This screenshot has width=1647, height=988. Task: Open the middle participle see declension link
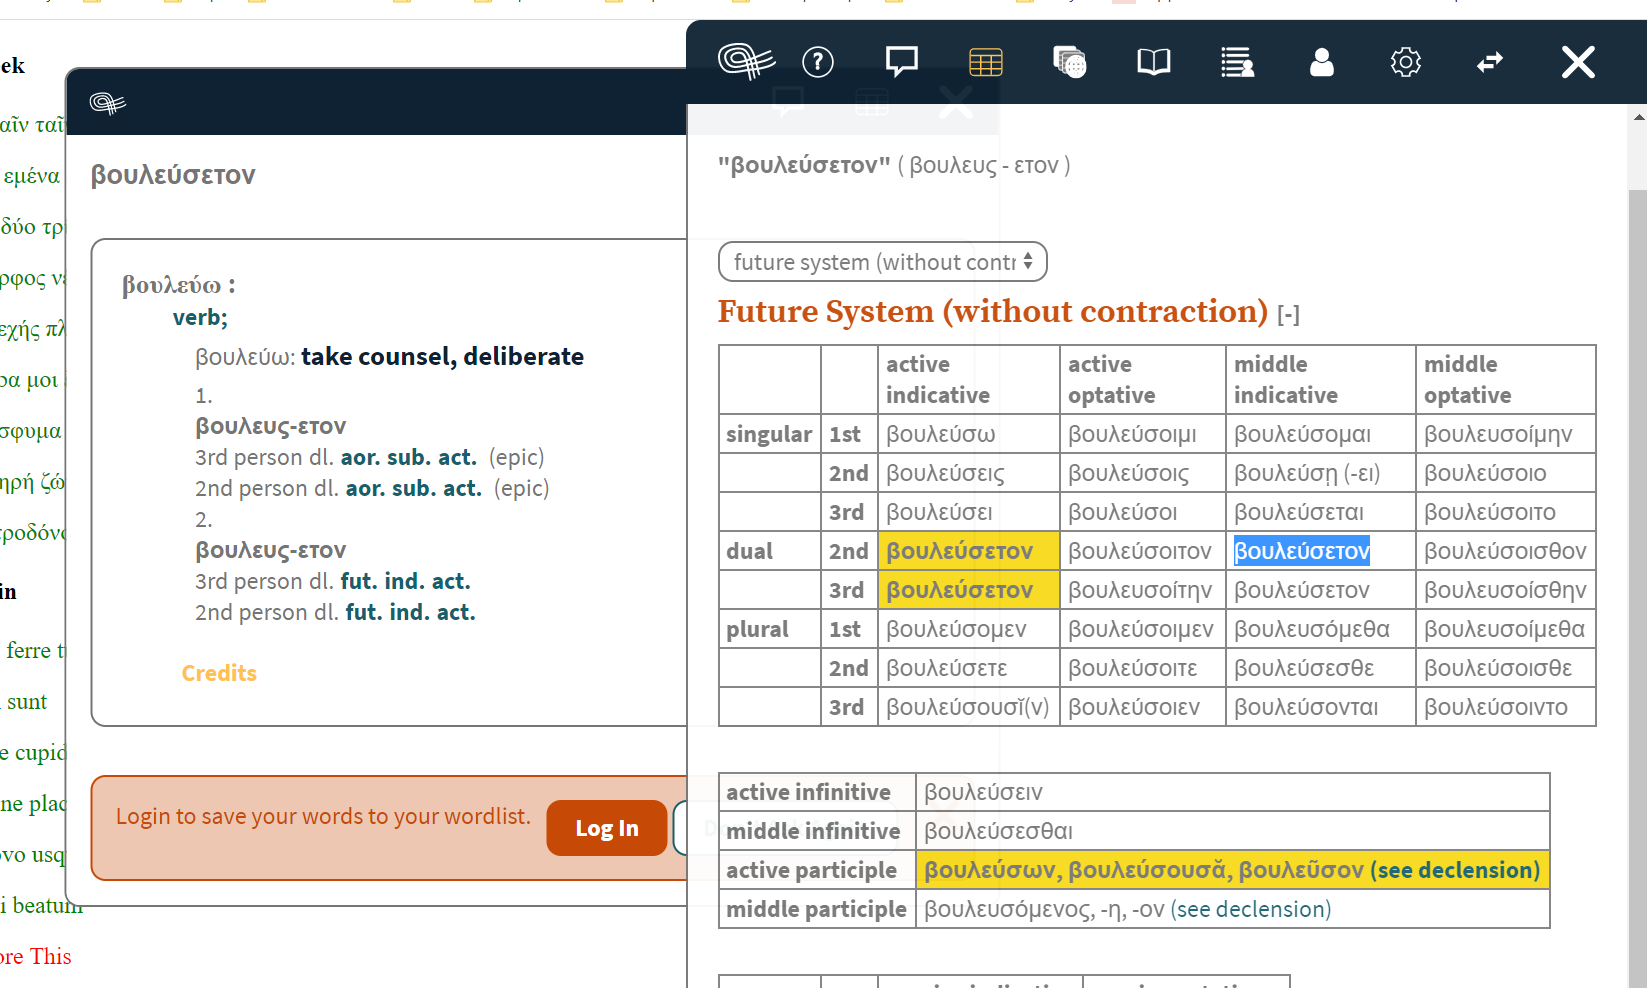tap(1251, 909)
